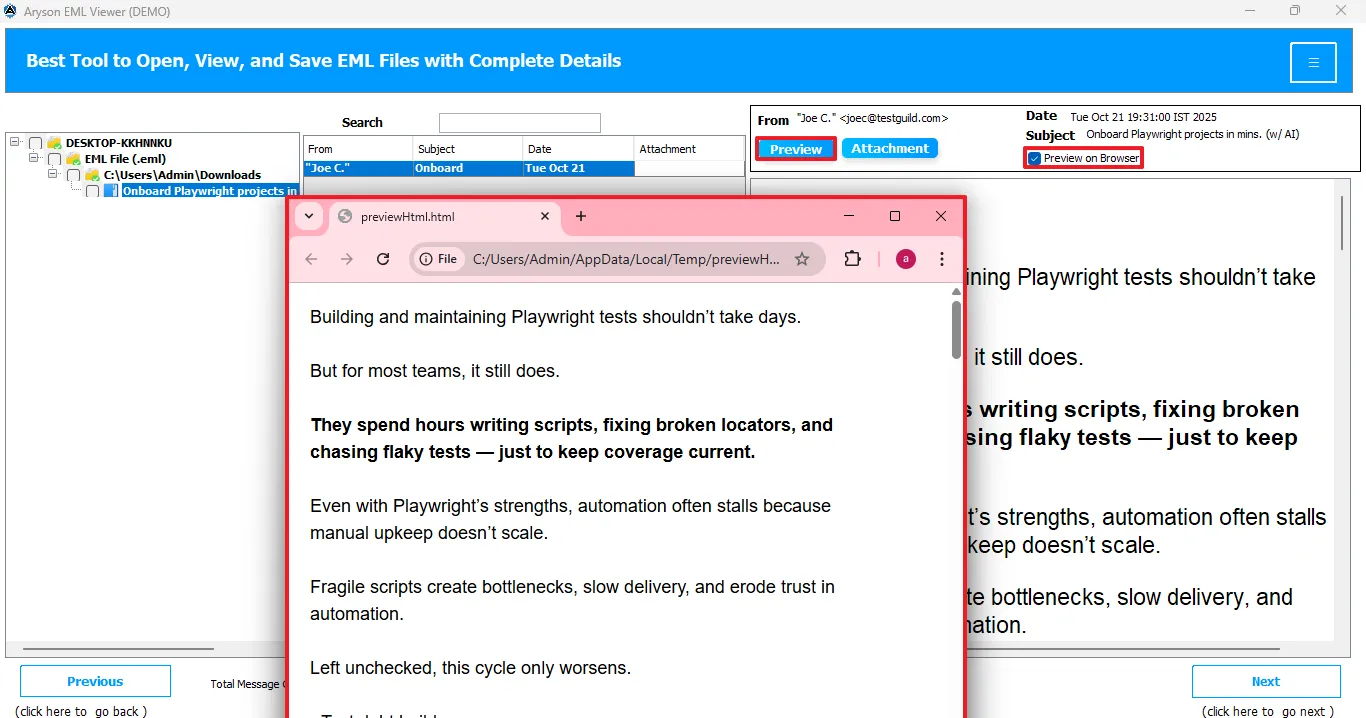Click the Attachment column header
This screenshot has height=718, width=1366.
(688, 149)
